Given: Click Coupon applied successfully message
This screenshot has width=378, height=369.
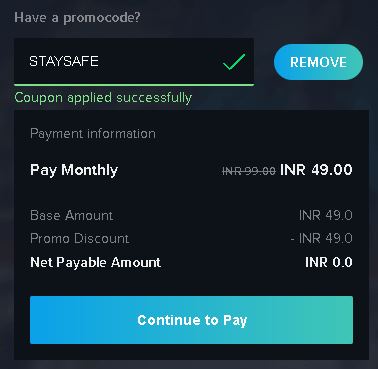Looking at the screenshot, I should [103, 98].
